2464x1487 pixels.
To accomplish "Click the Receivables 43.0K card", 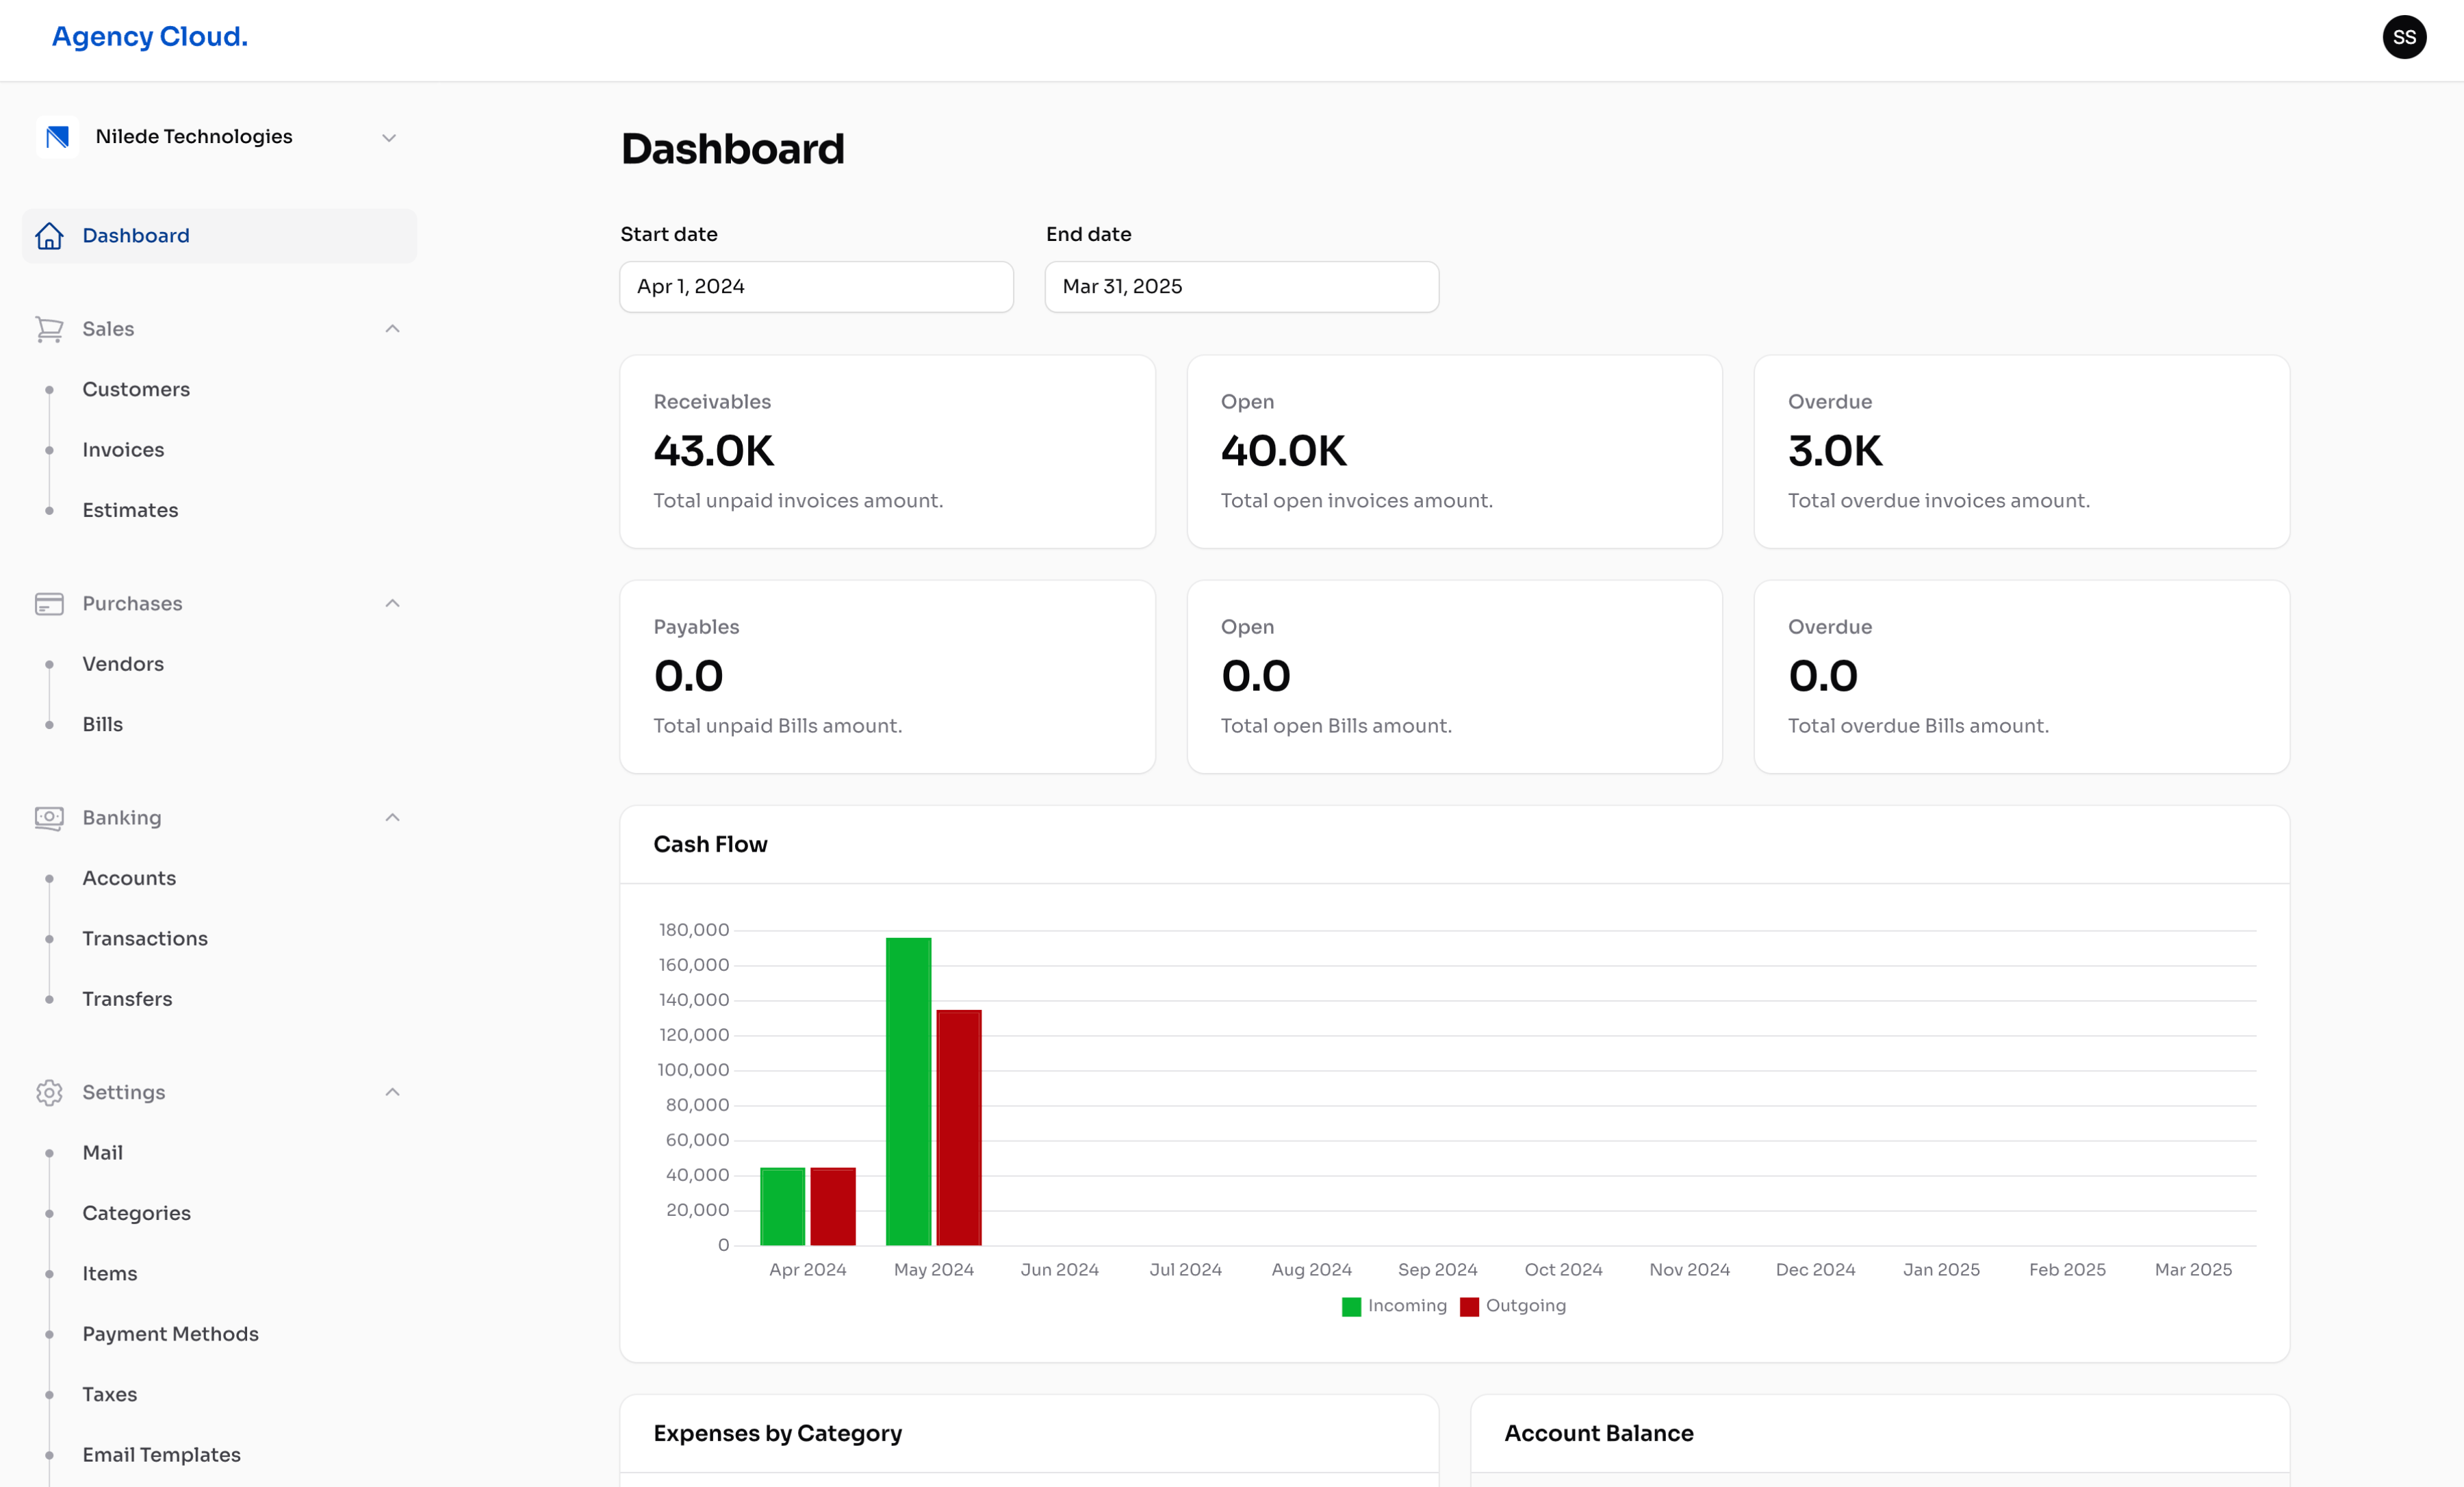I will (x=887, y=452).
